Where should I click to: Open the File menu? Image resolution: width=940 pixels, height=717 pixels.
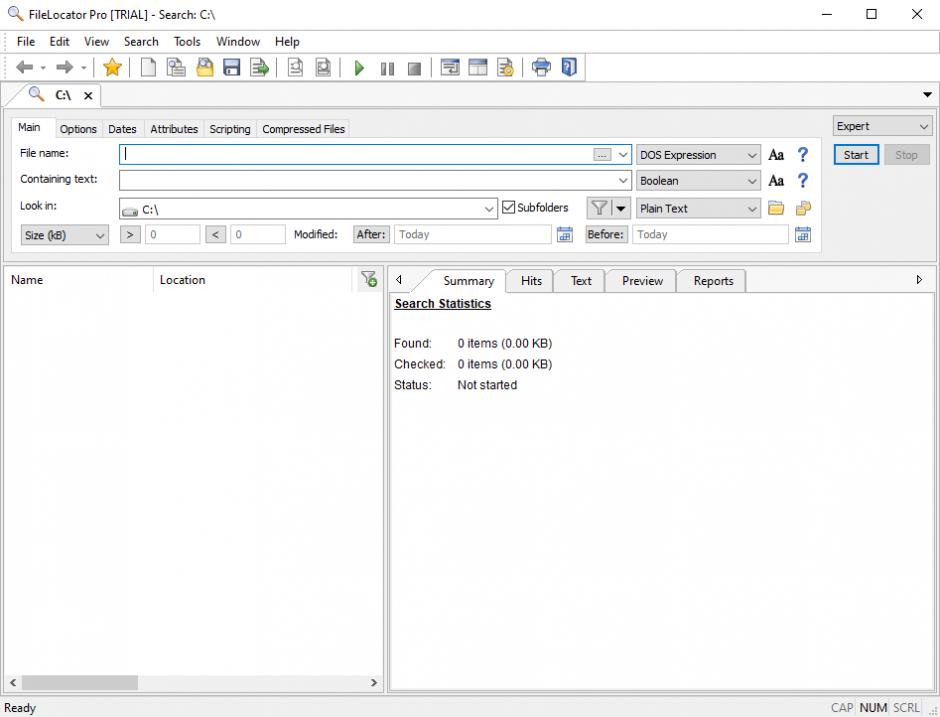click(x=26, y=41)
